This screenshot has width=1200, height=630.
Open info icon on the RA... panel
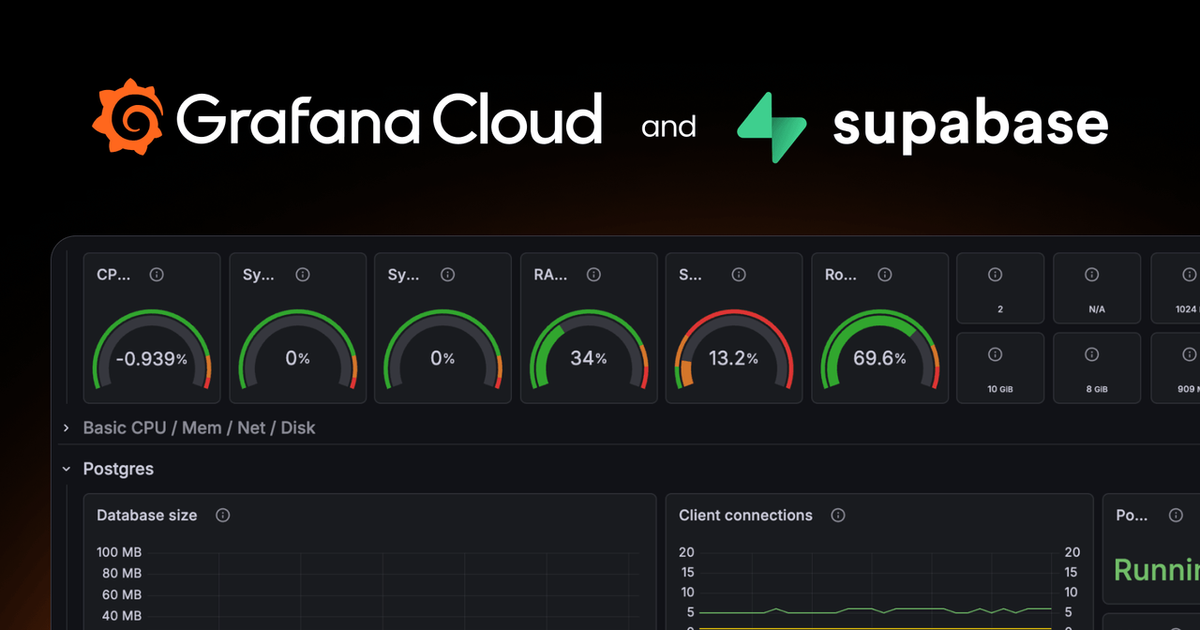pyautogui.click(x=595, y=274)
